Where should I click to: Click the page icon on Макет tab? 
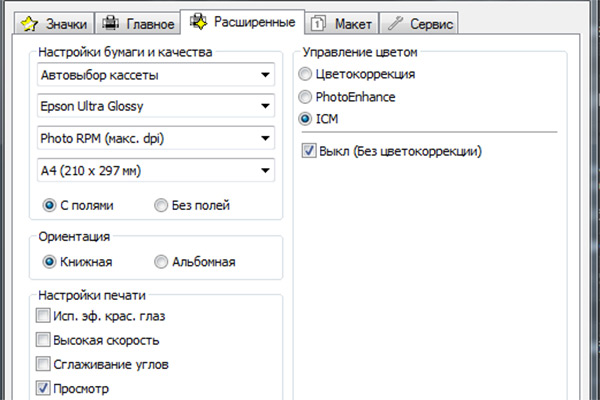[317, 22]
